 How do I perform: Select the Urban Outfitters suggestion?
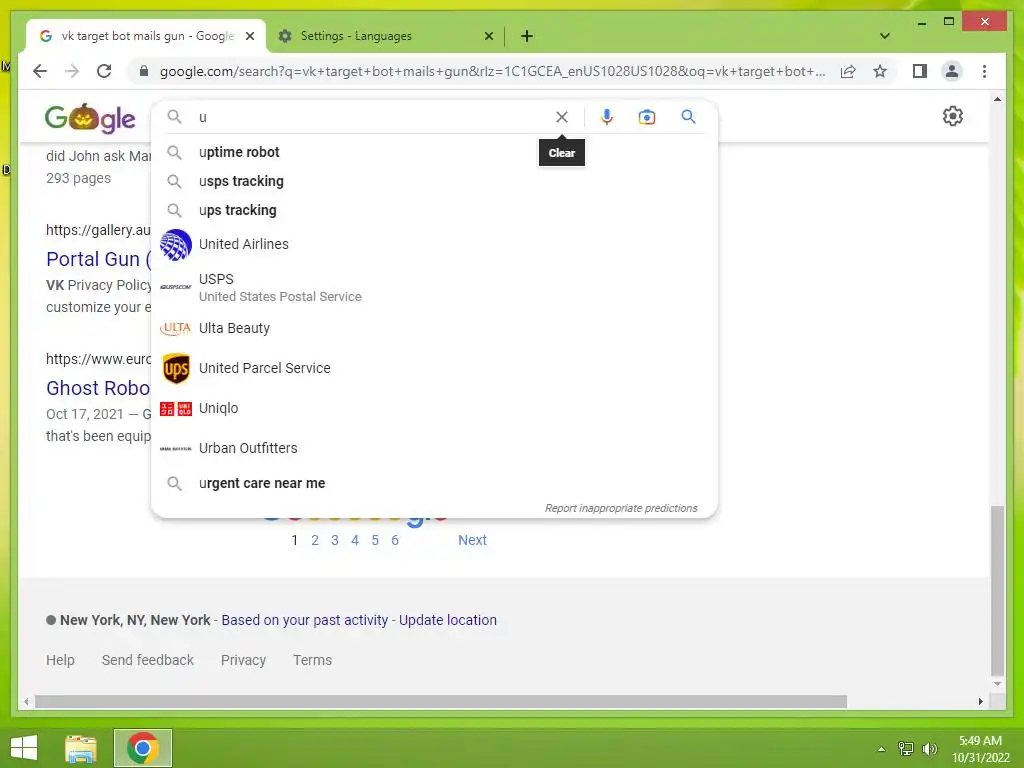[x=434, y=448]
